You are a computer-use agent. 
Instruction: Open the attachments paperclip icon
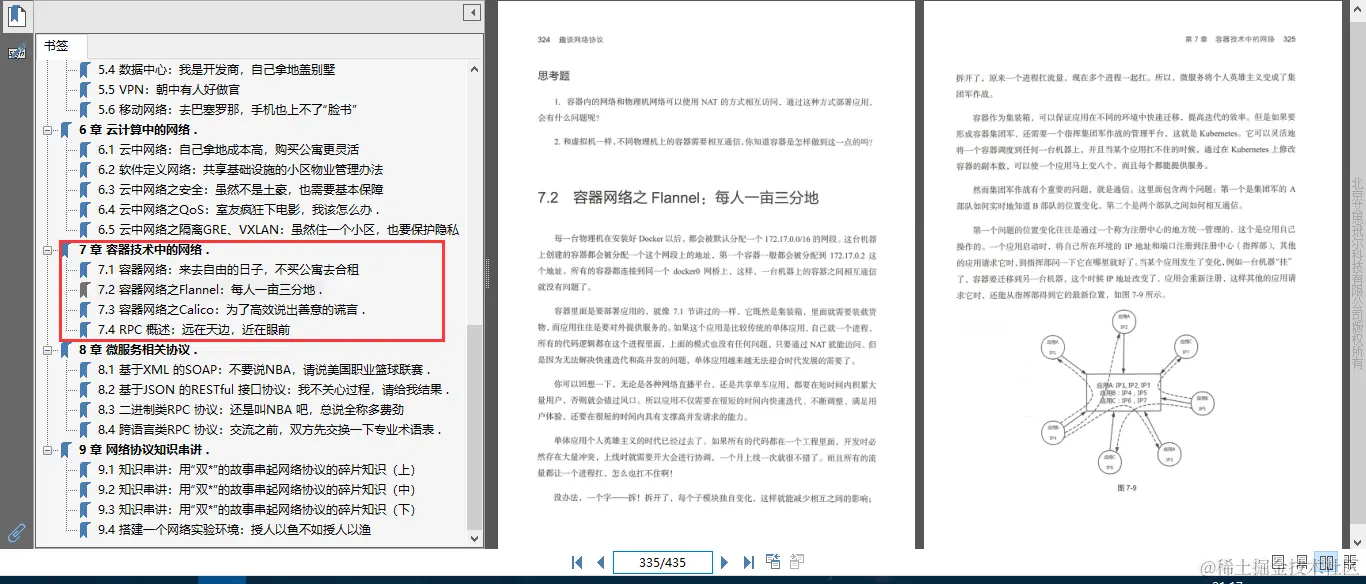pyautogui.click(x=15, y=531)
